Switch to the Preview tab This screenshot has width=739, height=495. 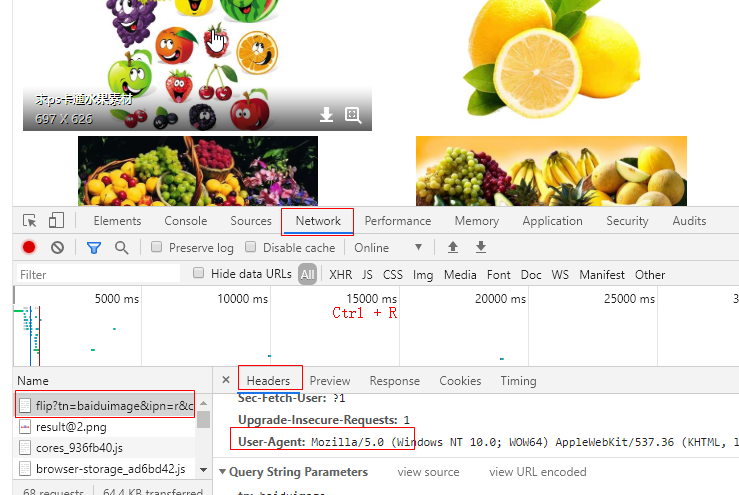pos(330,381)
